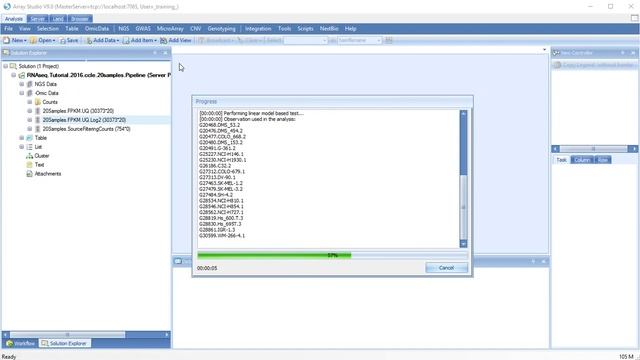Open the Table menu
Image resolution: width=640 pixels, height=360 pixels.
tap(72, 29)
